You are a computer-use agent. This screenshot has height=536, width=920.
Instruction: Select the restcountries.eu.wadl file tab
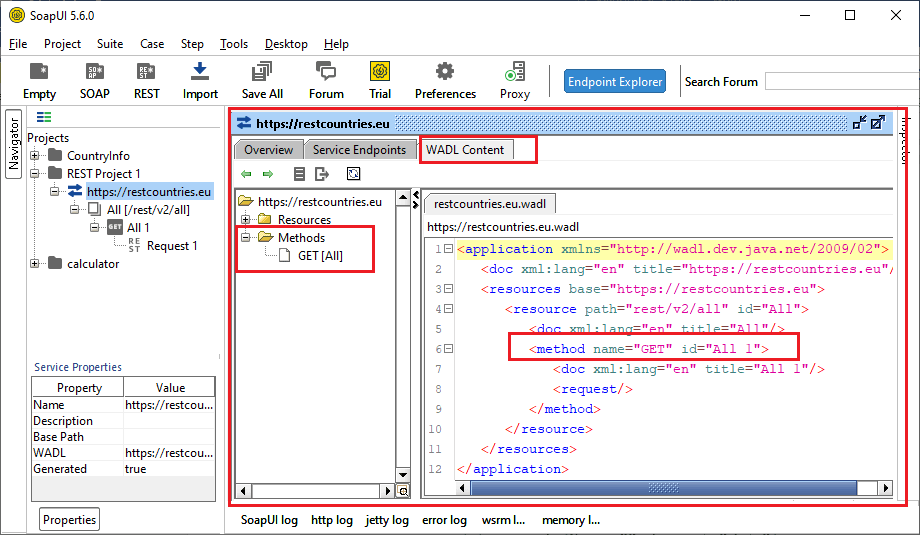[x=489, y=203]
